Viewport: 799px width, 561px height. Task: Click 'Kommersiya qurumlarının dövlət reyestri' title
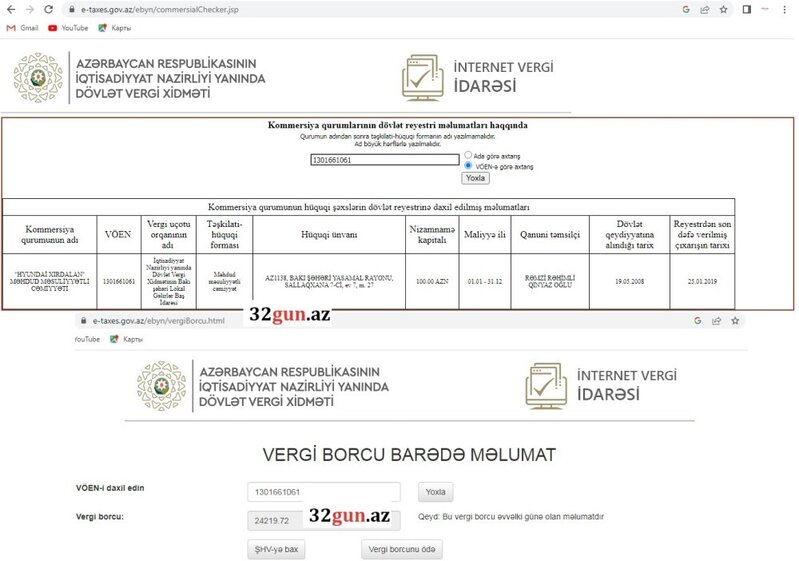[x=397, y=125]
